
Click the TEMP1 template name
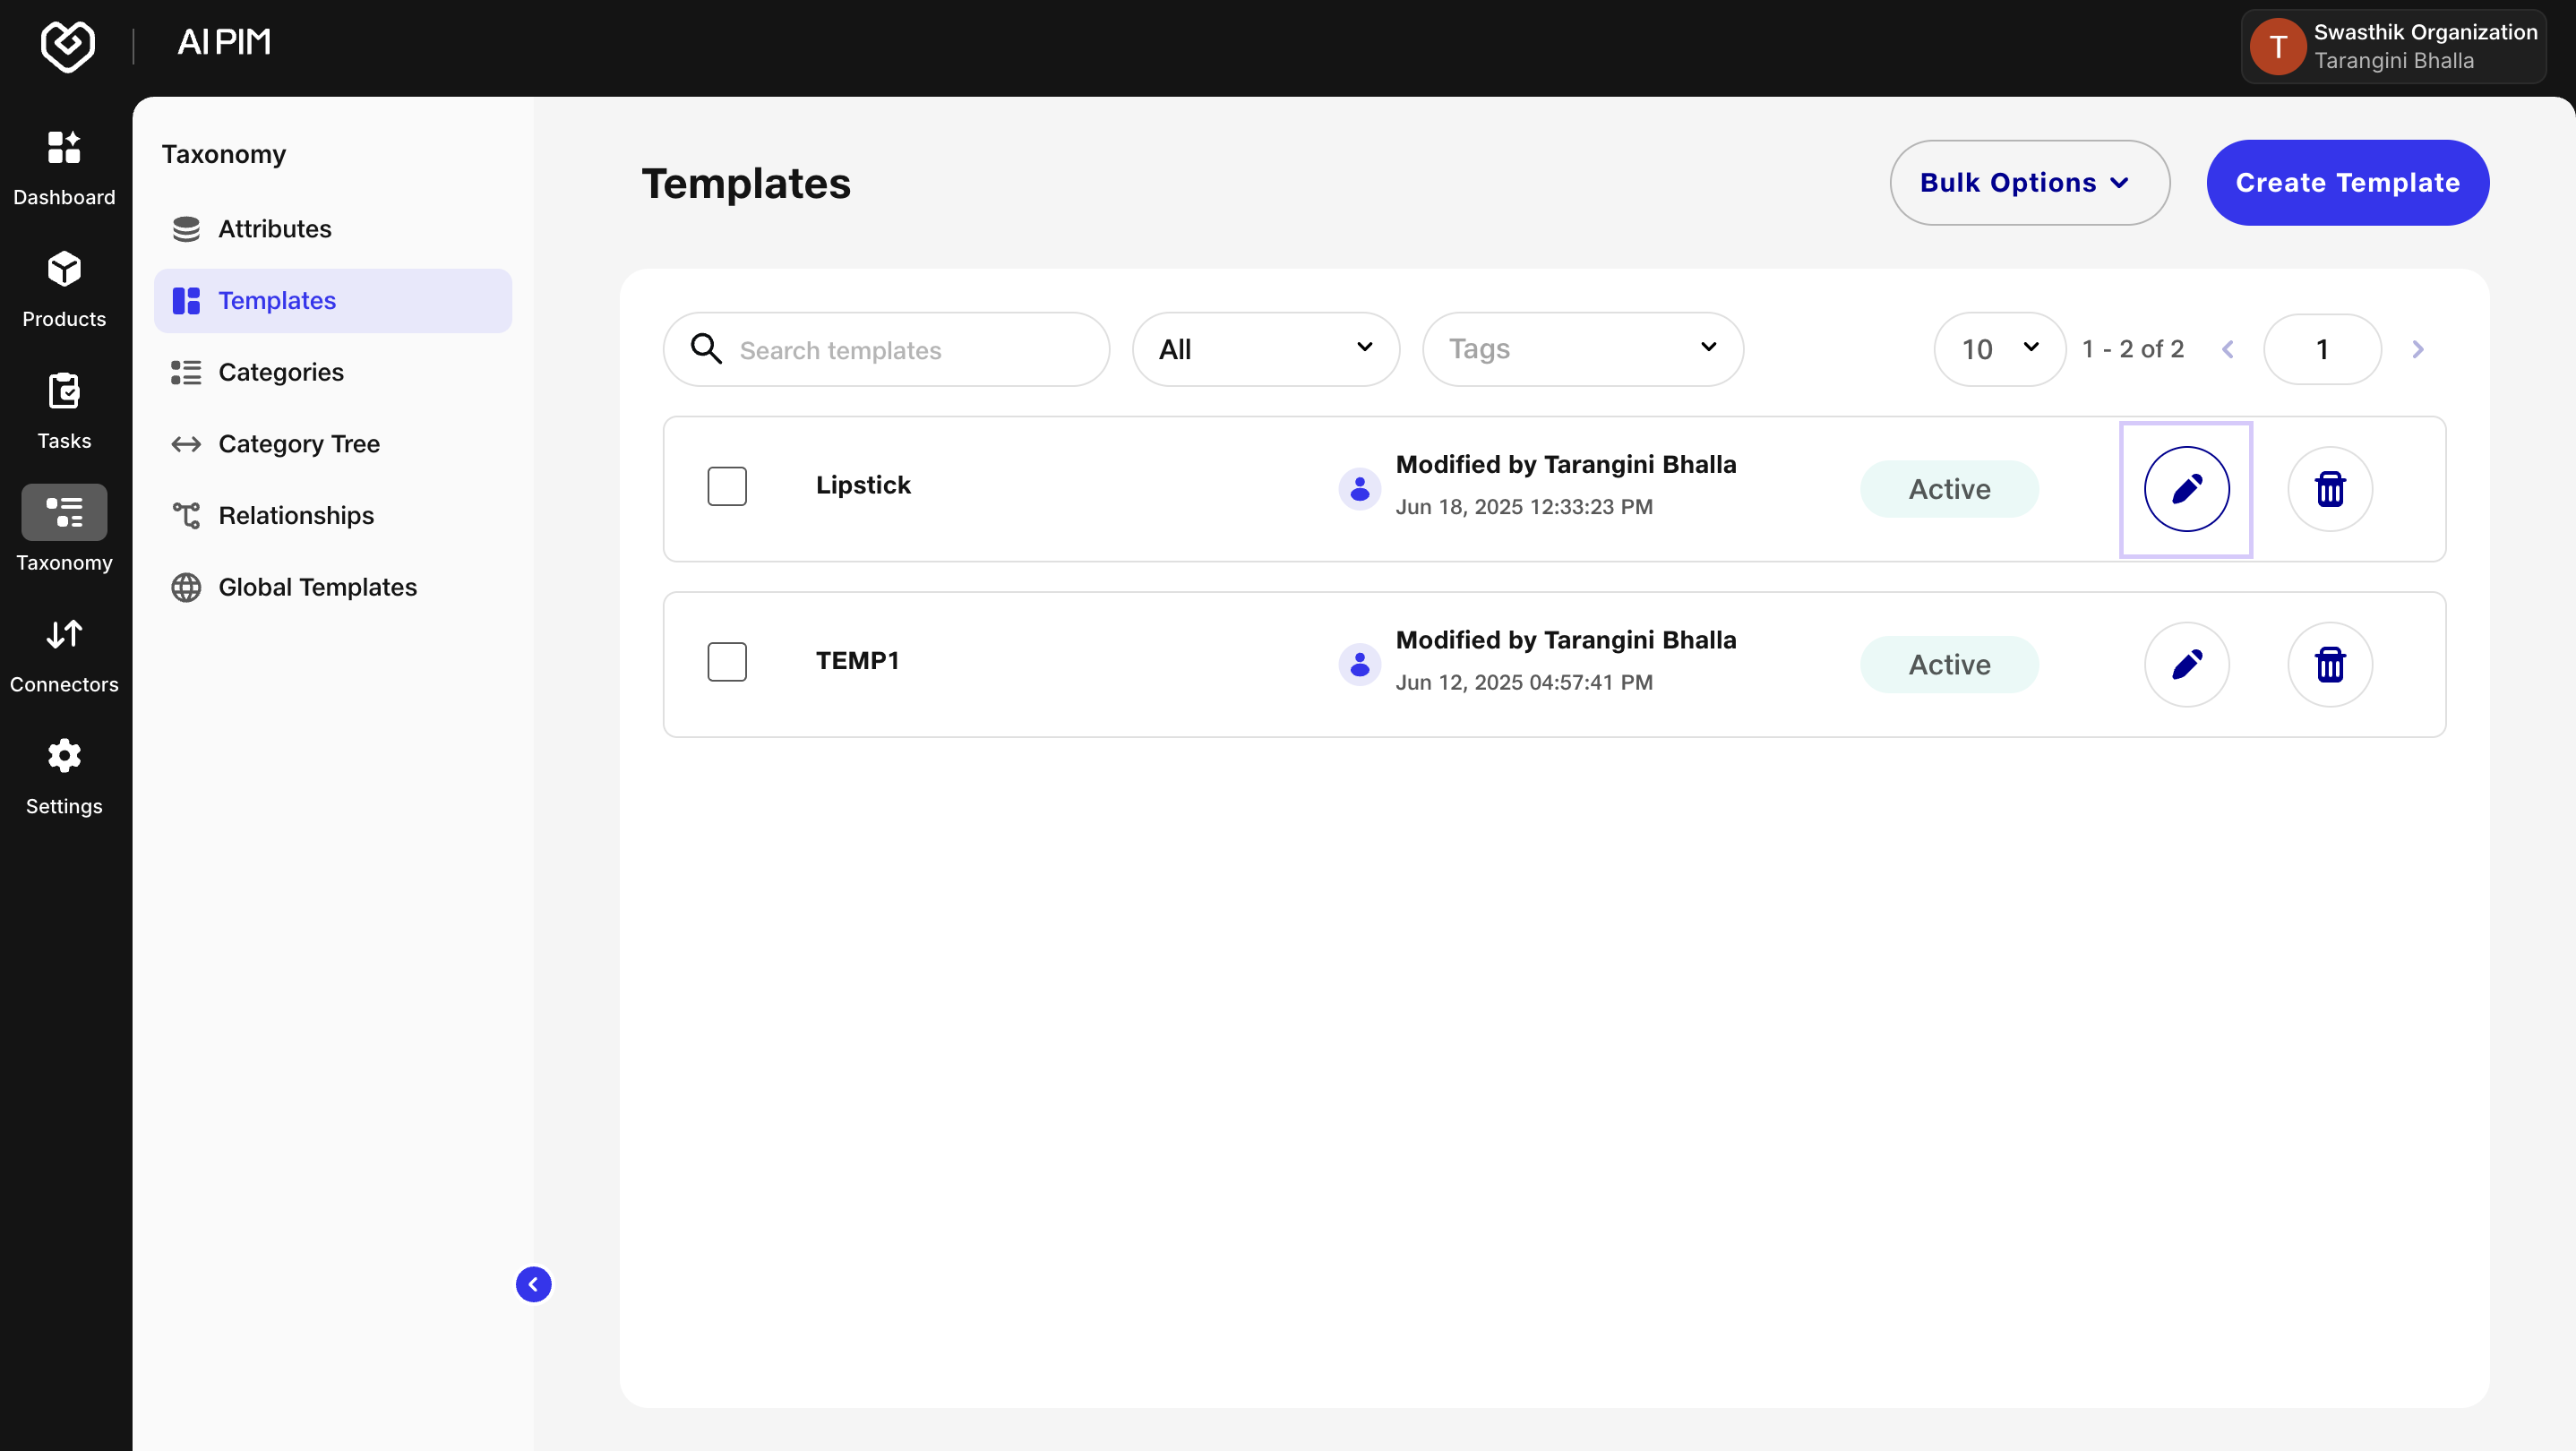pos(857,661)
